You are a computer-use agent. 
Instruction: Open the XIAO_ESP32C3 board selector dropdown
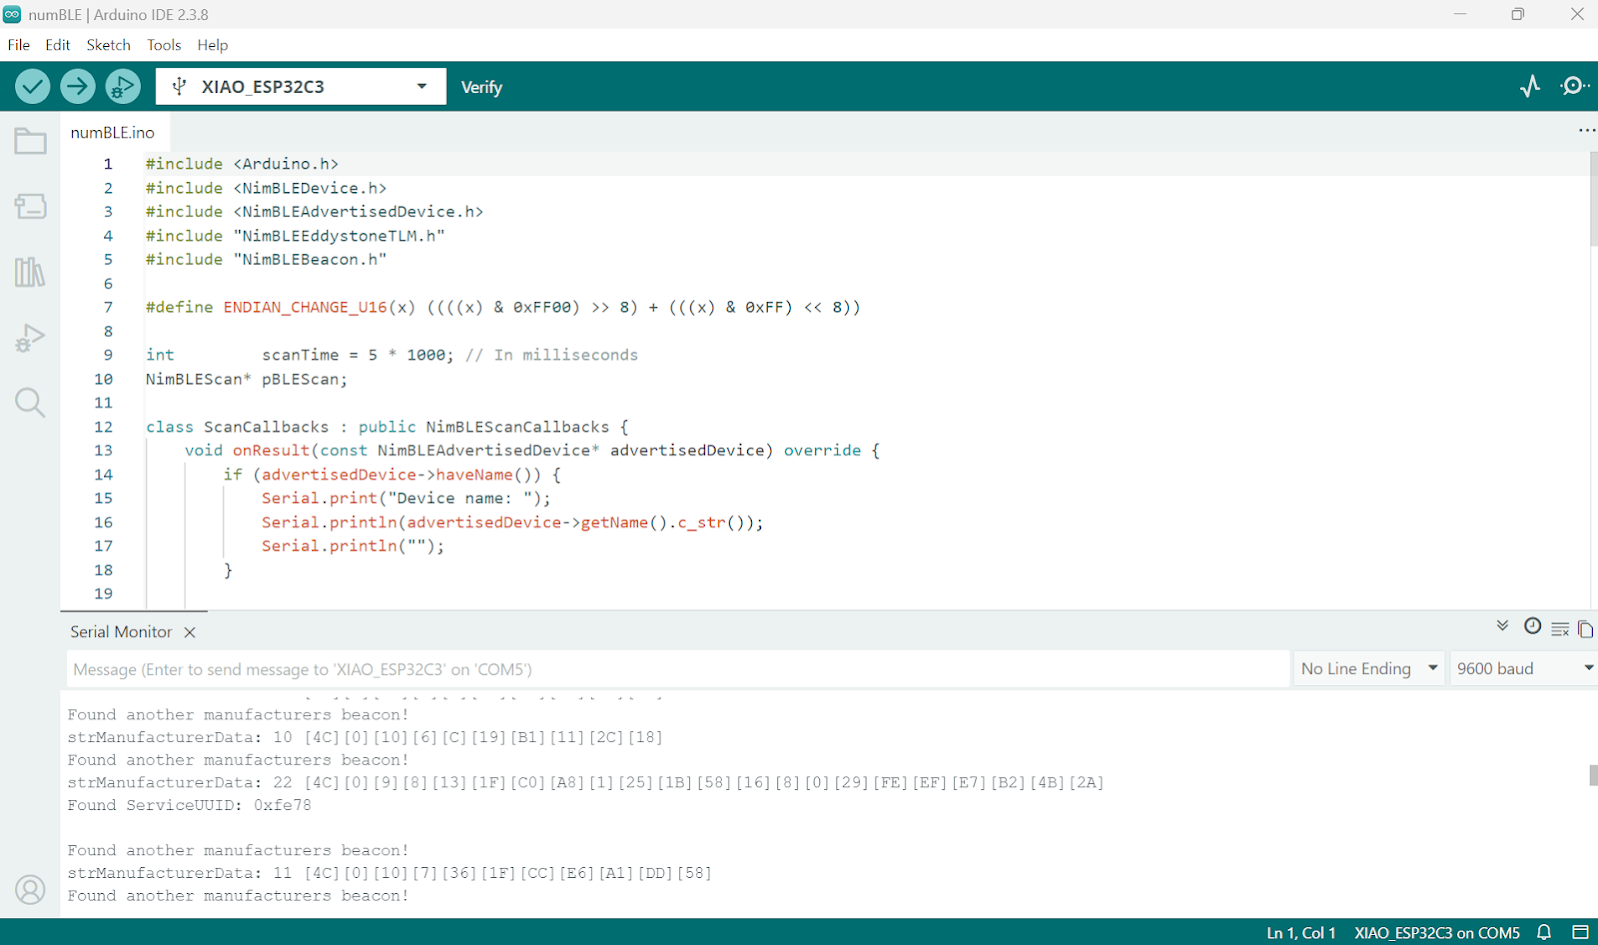(301, 87)
